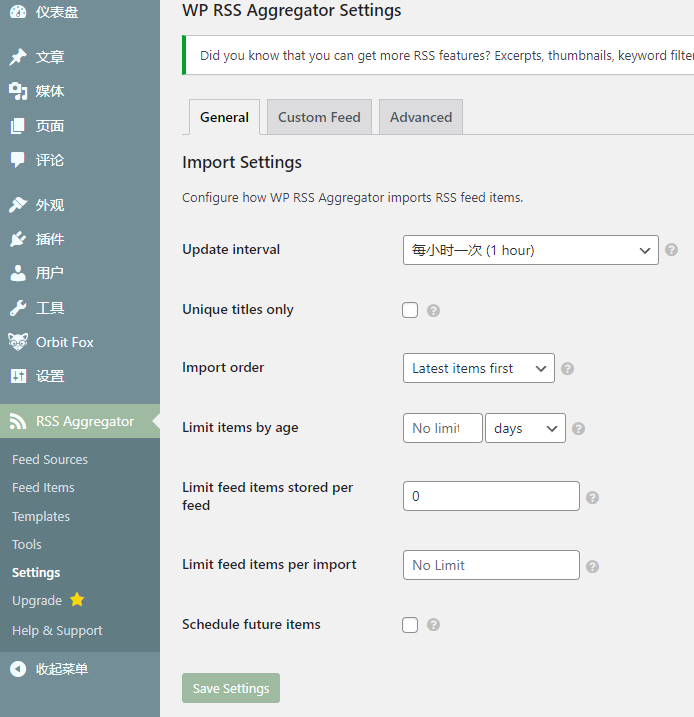Viewport: 694px width, 717px height.
Task: Click the RSS feed icon in sidebar
Action: point(18,421)
